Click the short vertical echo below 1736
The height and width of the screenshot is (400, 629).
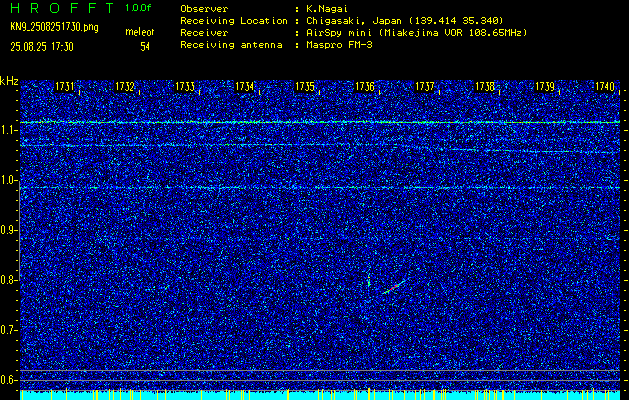[x=369, y=279]
